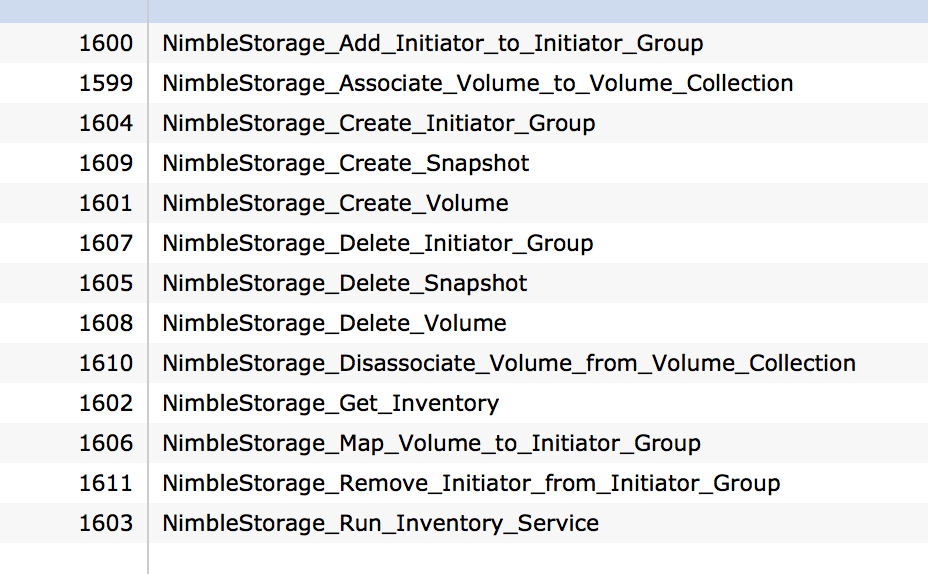Click NimbleStorage_Get_Inventory workflow name

pyautogui.click(x=330, y=404)
